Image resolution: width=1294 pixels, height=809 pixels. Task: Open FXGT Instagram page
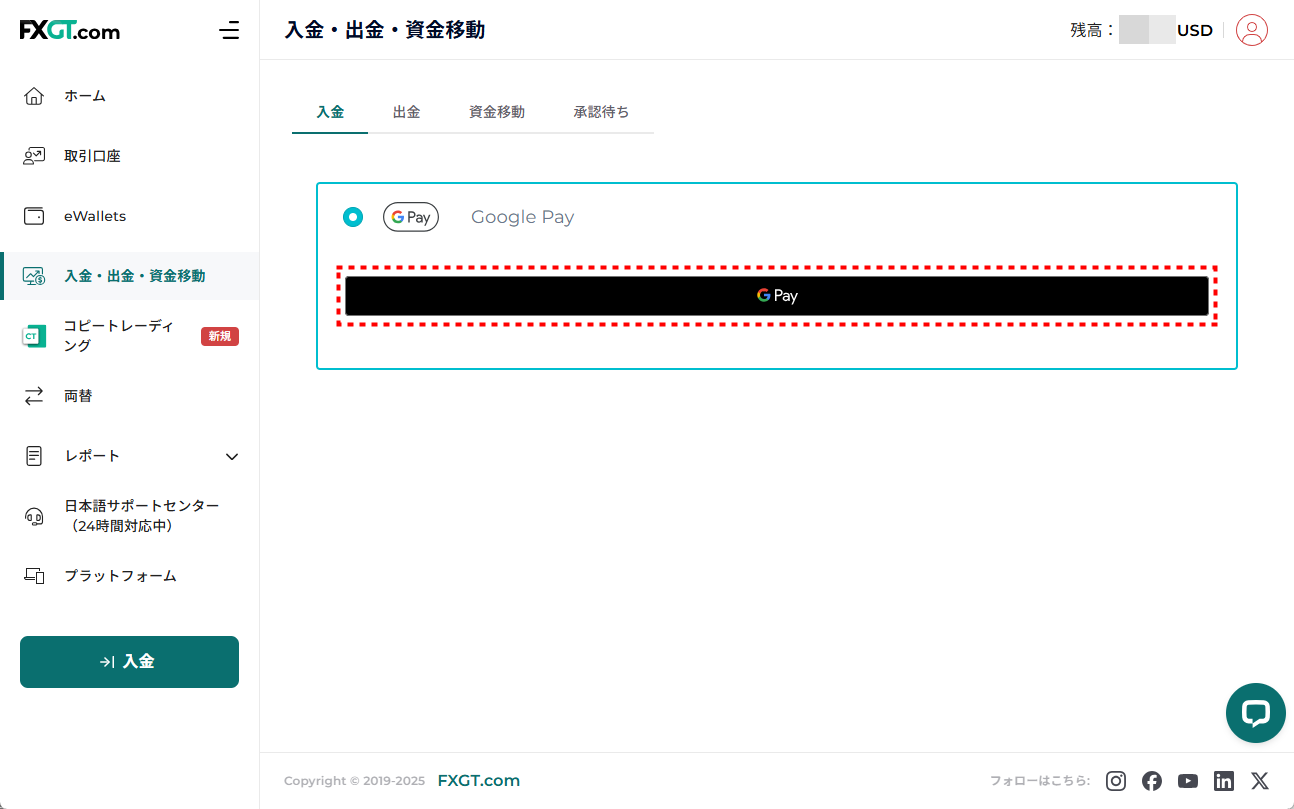click(x=1116, y=781)
